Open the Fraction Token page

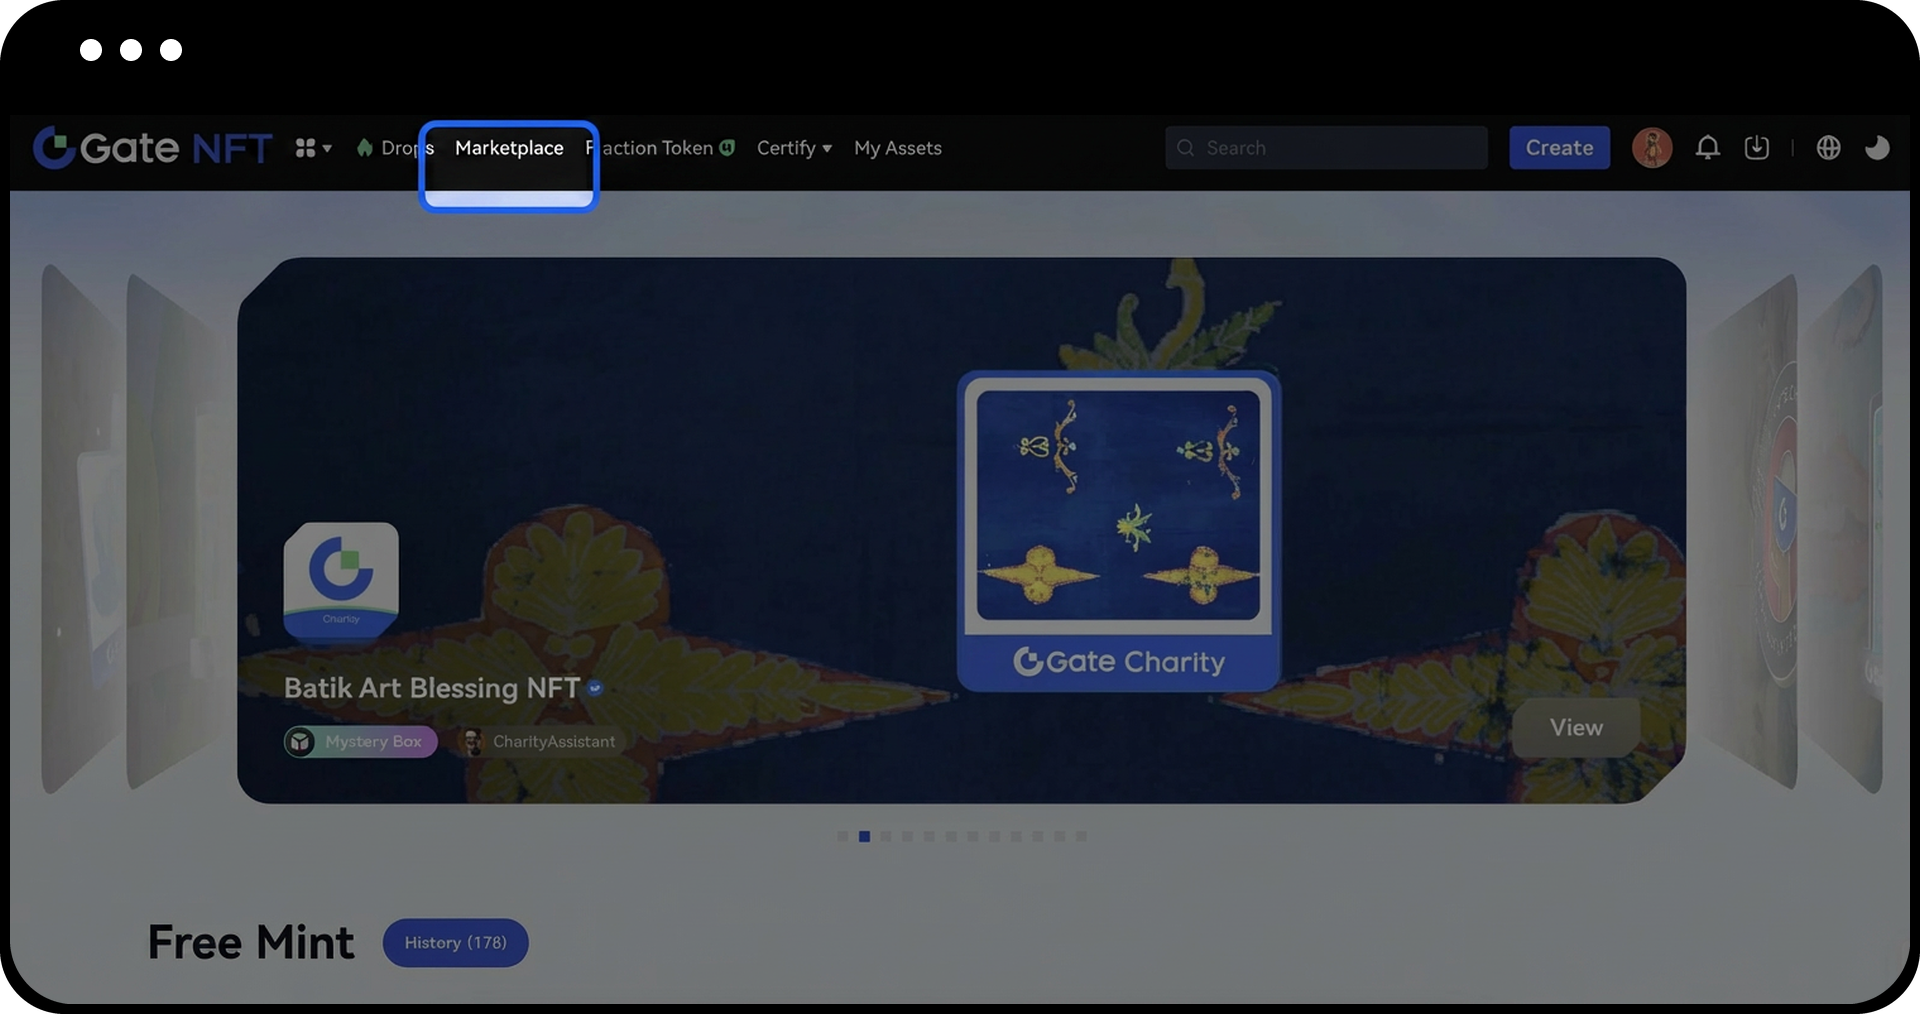pyautogui.click(x=660, y=148)
